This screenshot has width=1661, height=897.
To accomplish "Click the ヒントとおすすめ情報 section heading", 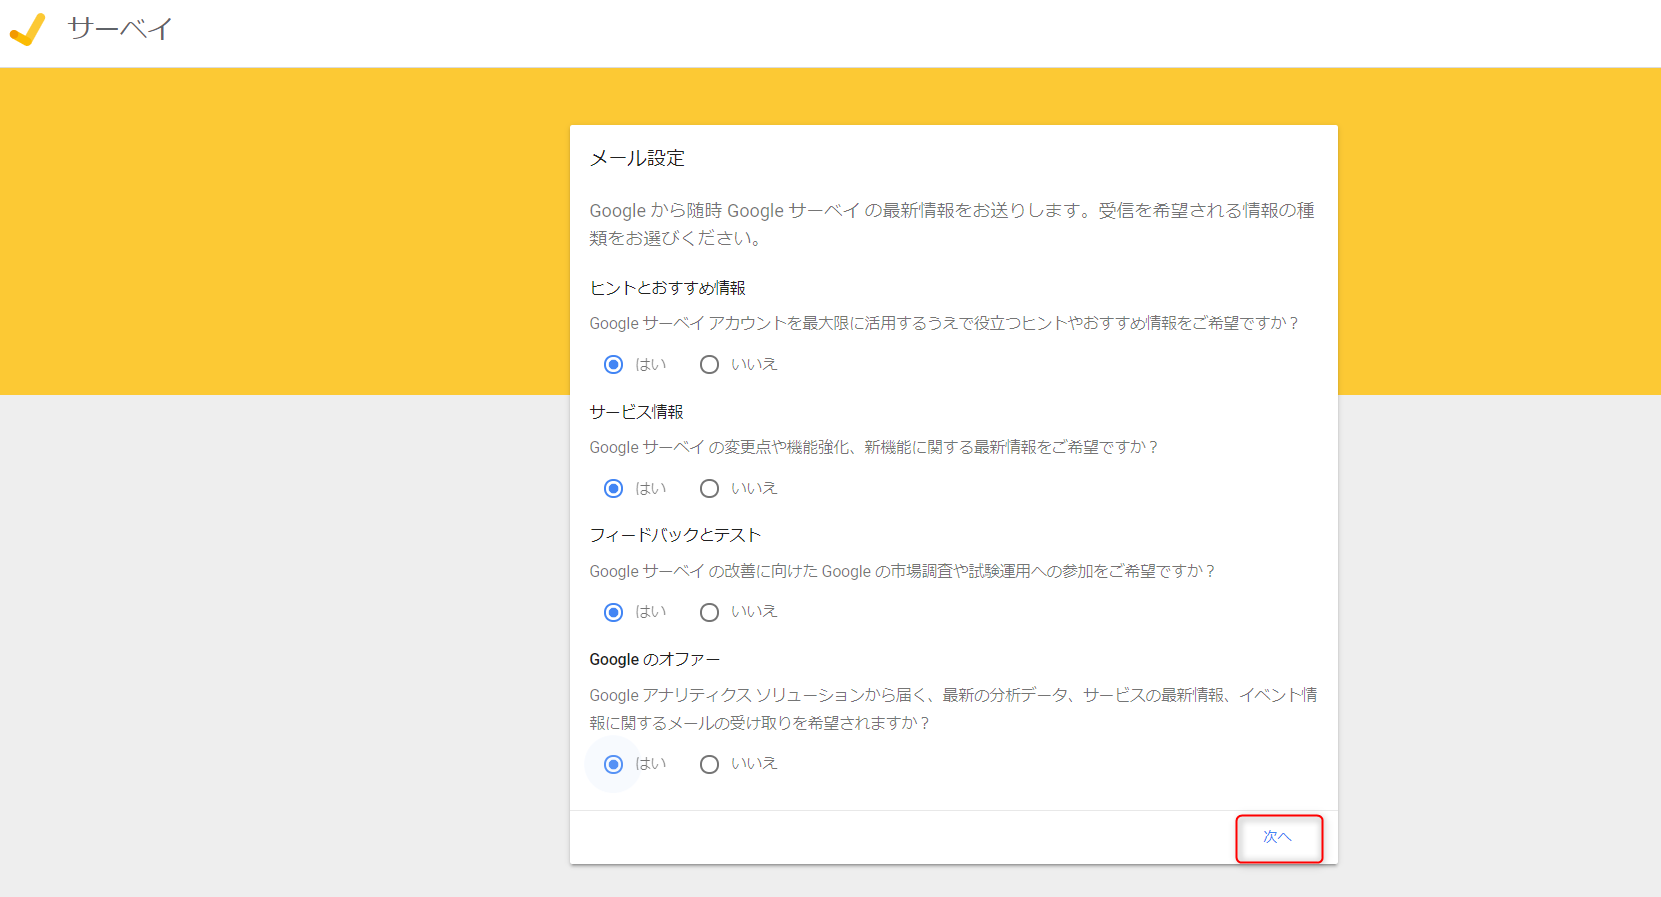I will coord(667,288).
